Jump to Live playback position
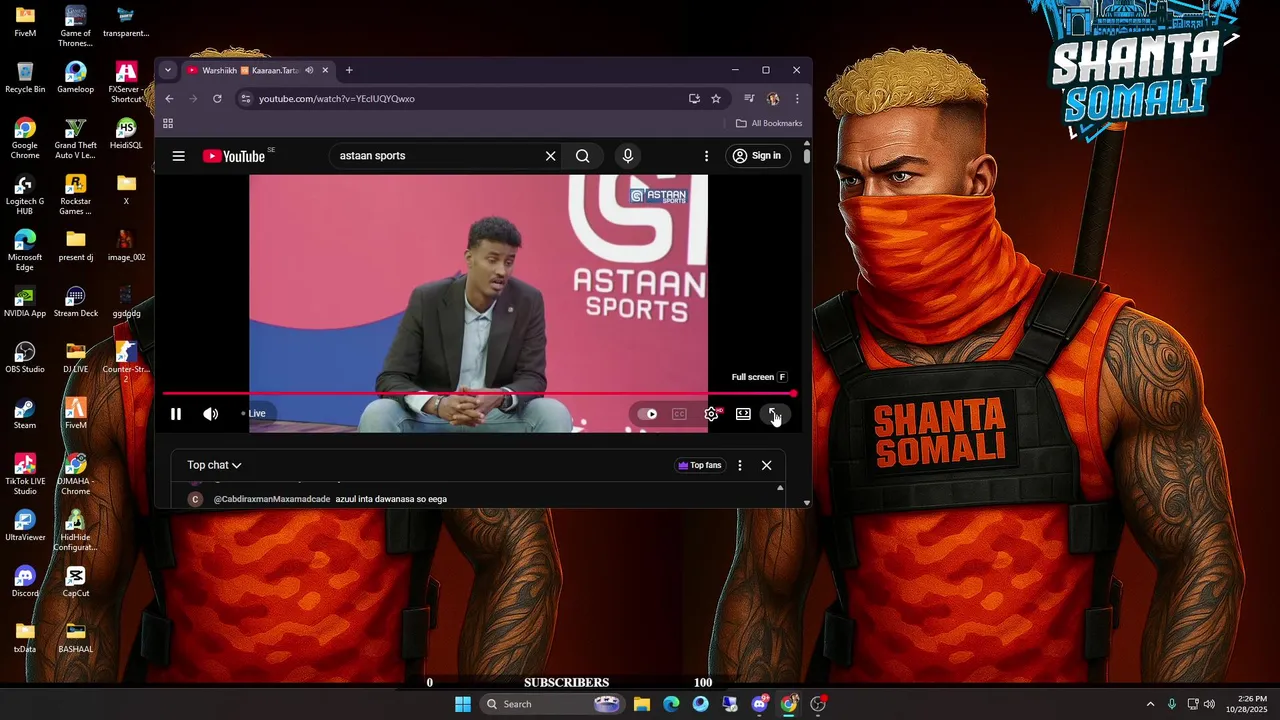 (x=254, y=414)
